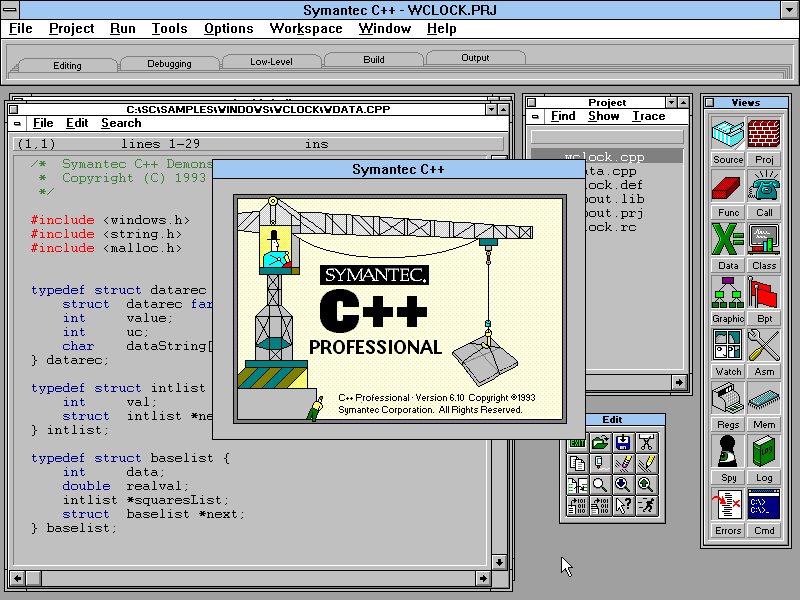The image size is (800, 600).
Task: Open the Trace menu in Project window
Action: point(648,116)
